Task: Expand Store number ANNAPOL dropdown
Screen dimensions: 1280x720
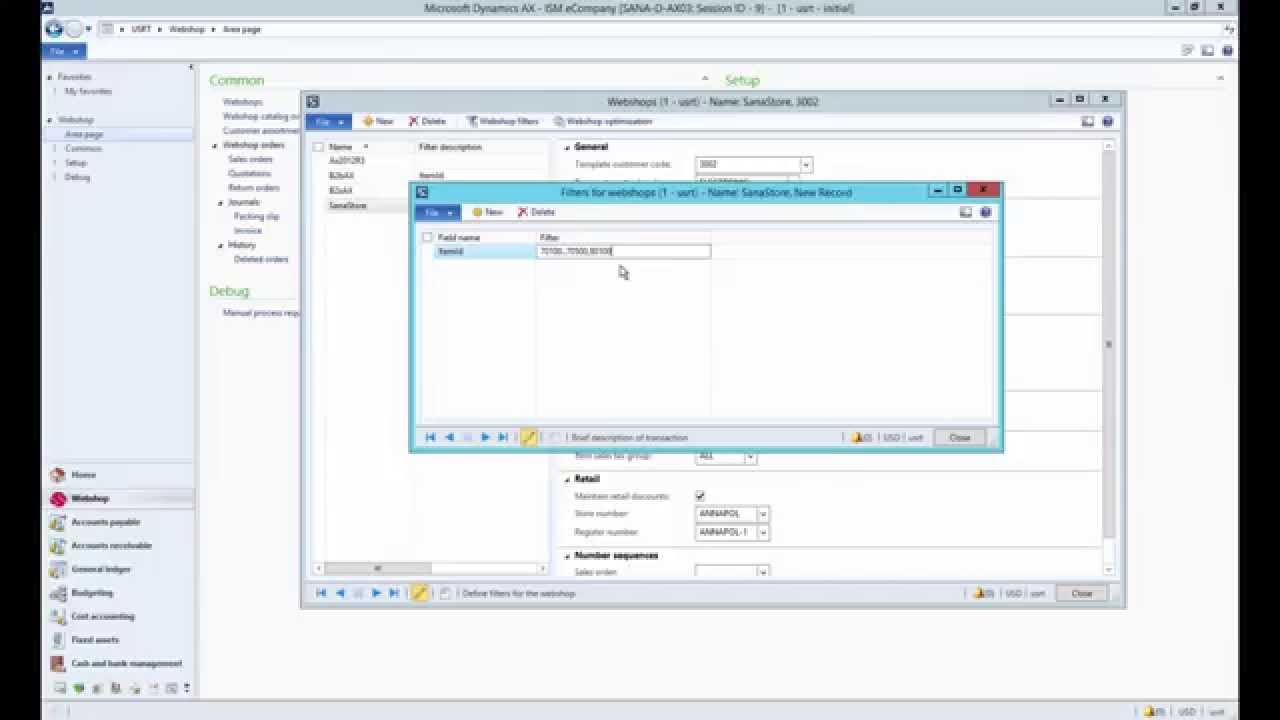Action: tap(763, 514)
